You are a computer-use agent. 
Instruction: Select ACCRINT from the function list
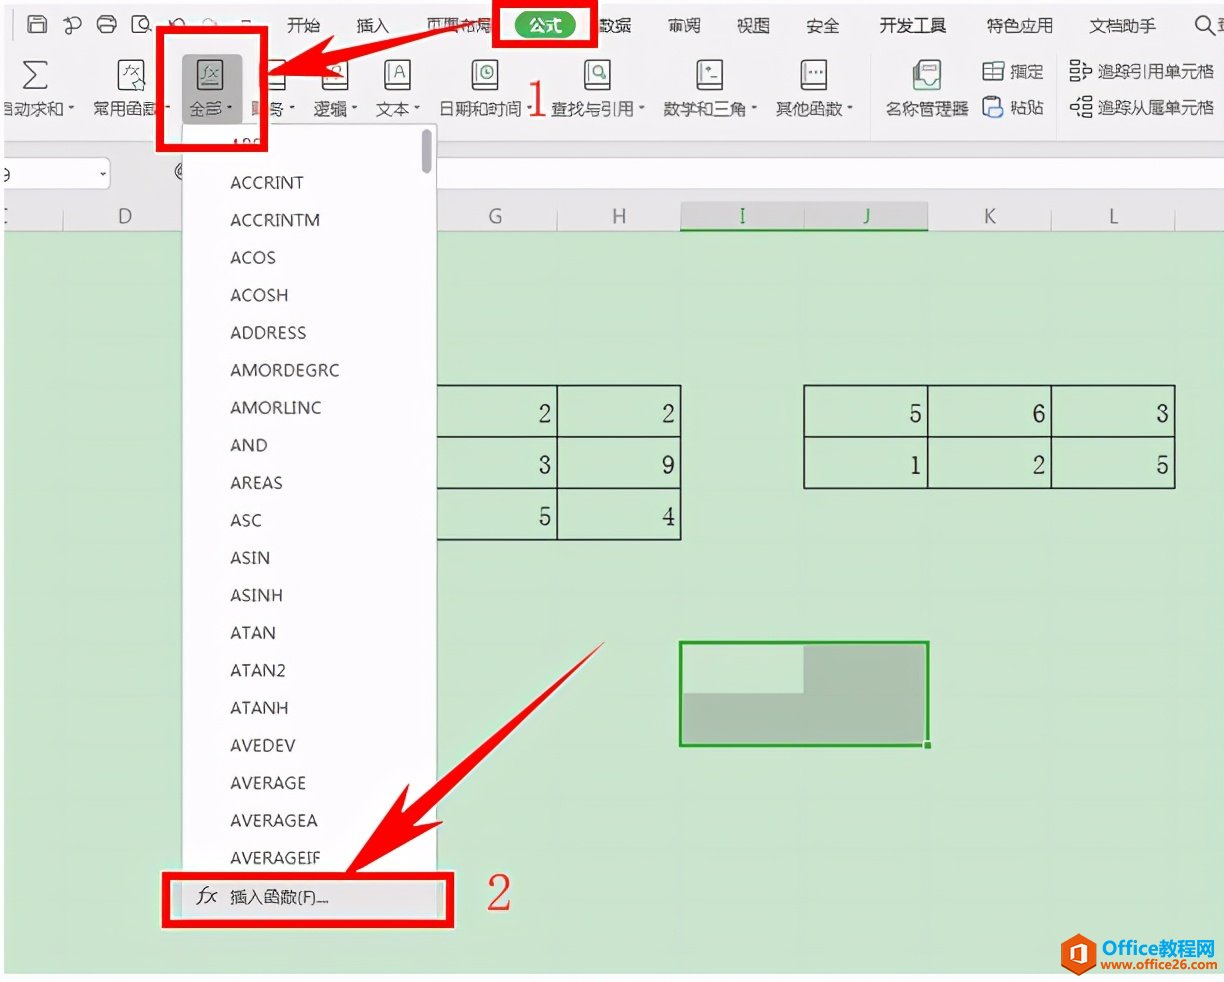tap(267, 182)
